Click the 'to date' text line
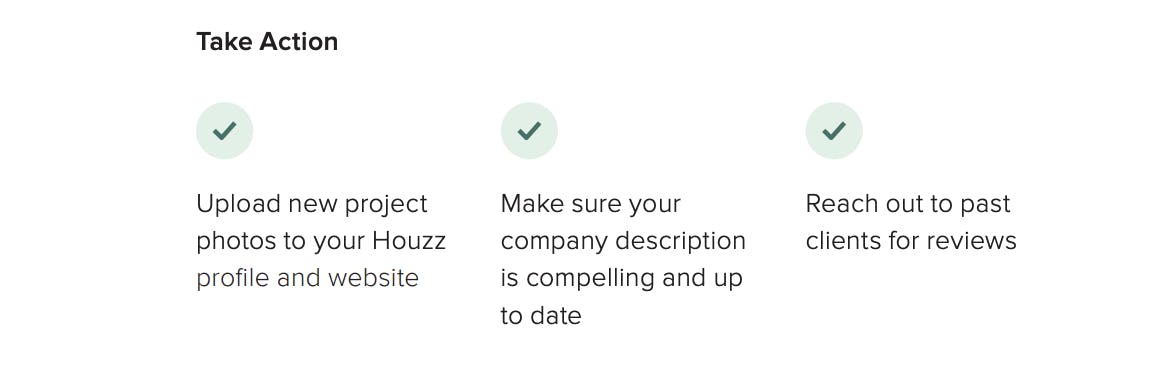 tap(541, 316)
